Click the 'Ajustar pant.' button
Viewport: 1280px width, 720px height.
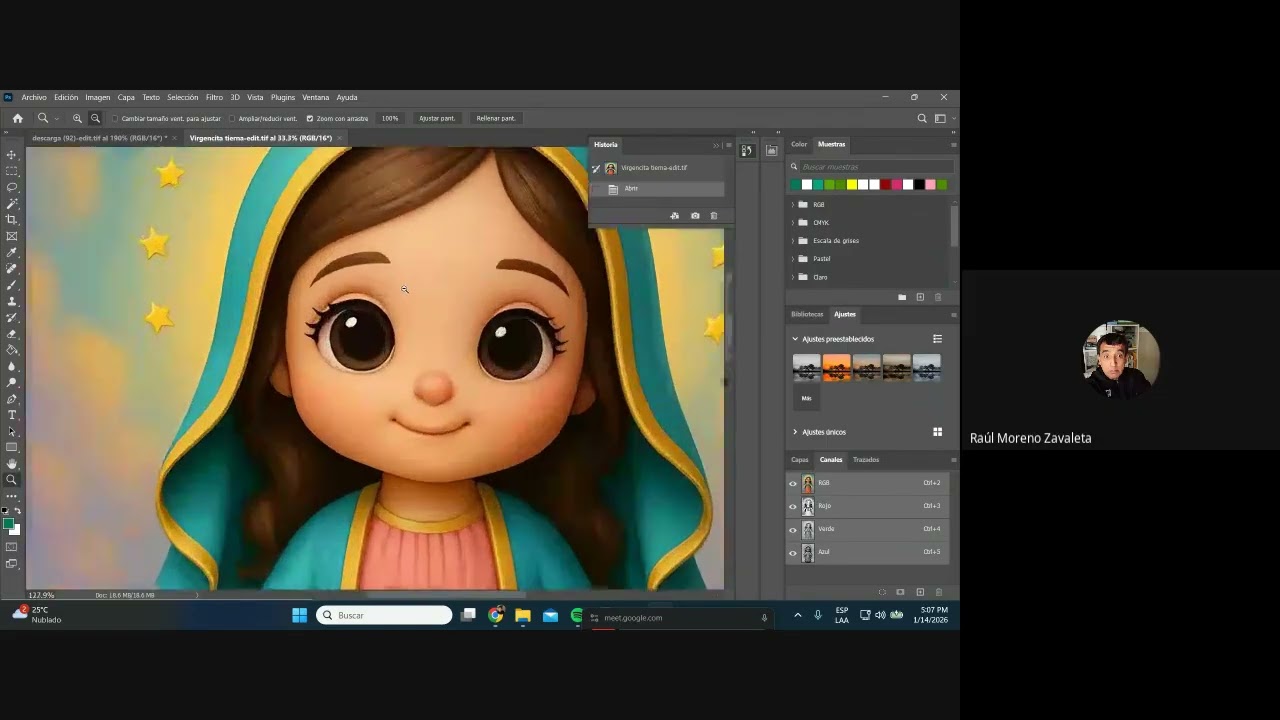click(437, 118)
